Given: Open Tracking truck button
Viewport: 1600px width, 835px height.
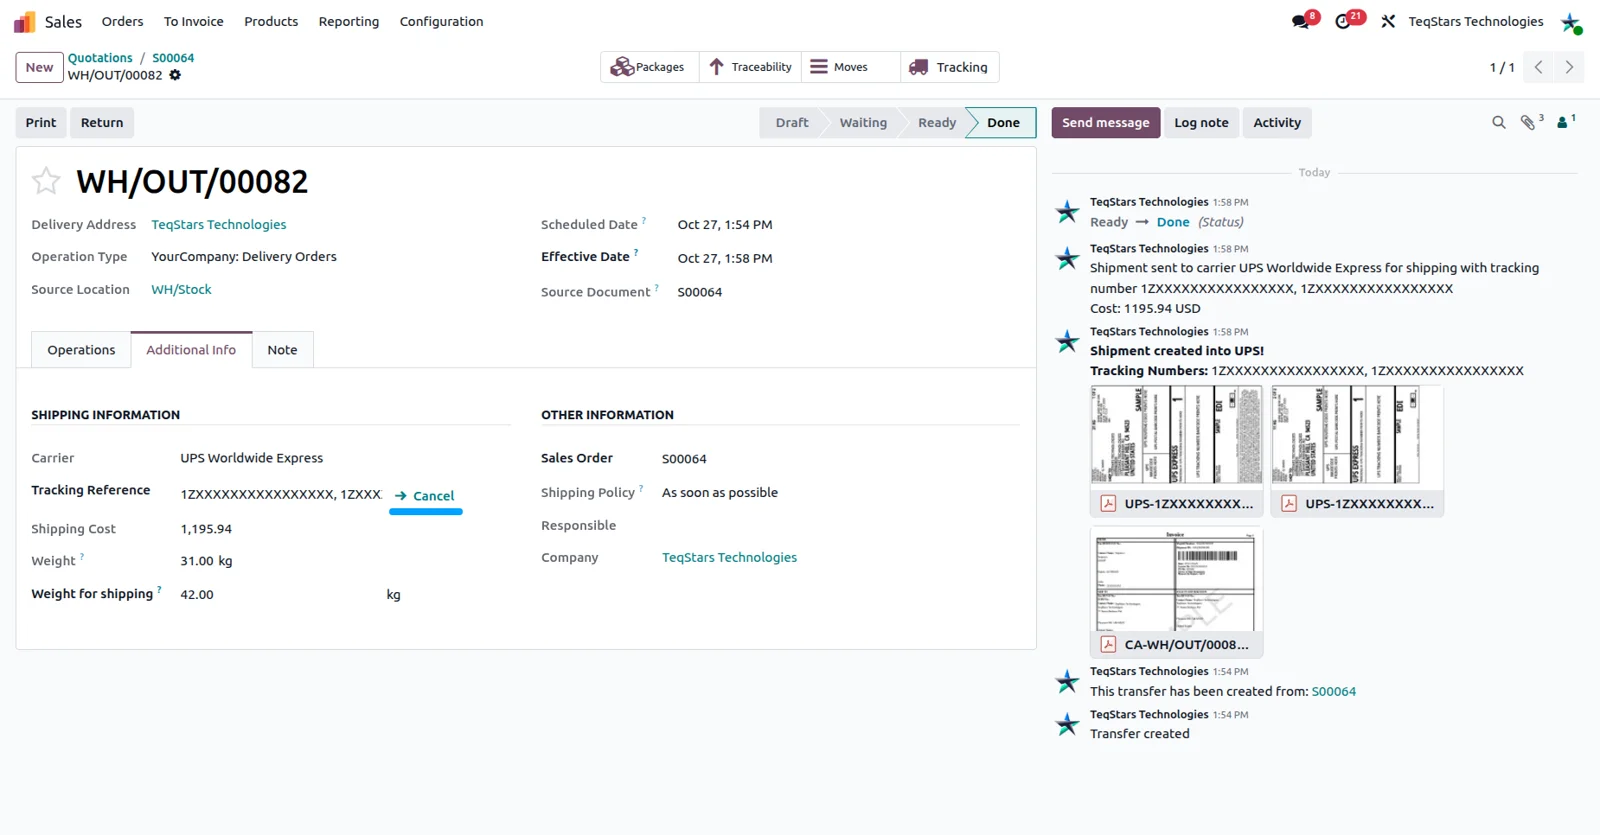Looking at the screenshot, I should [x=949, y=67].
